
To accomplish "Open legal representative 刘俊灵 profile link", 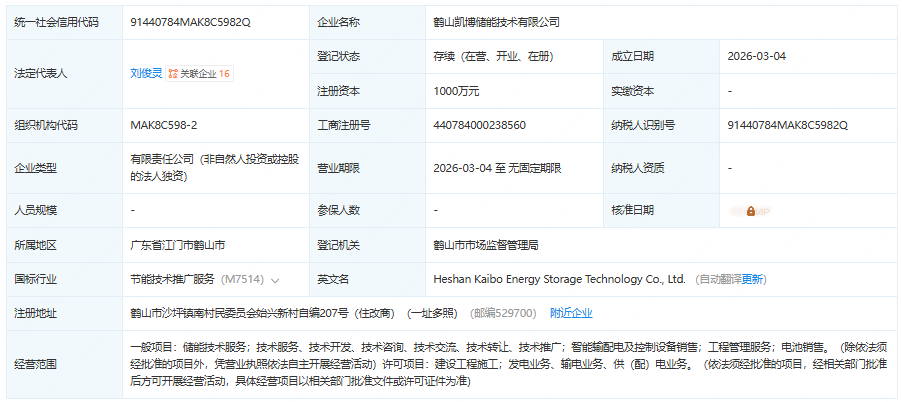I will pos(146,73).
